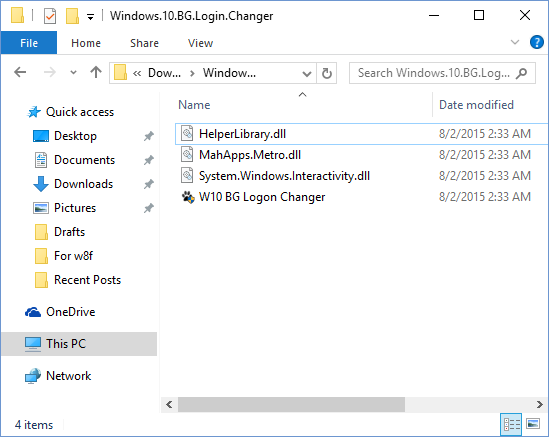Click the Back navigation arrow
Screen dimensions: 550x437
[20, 73]
